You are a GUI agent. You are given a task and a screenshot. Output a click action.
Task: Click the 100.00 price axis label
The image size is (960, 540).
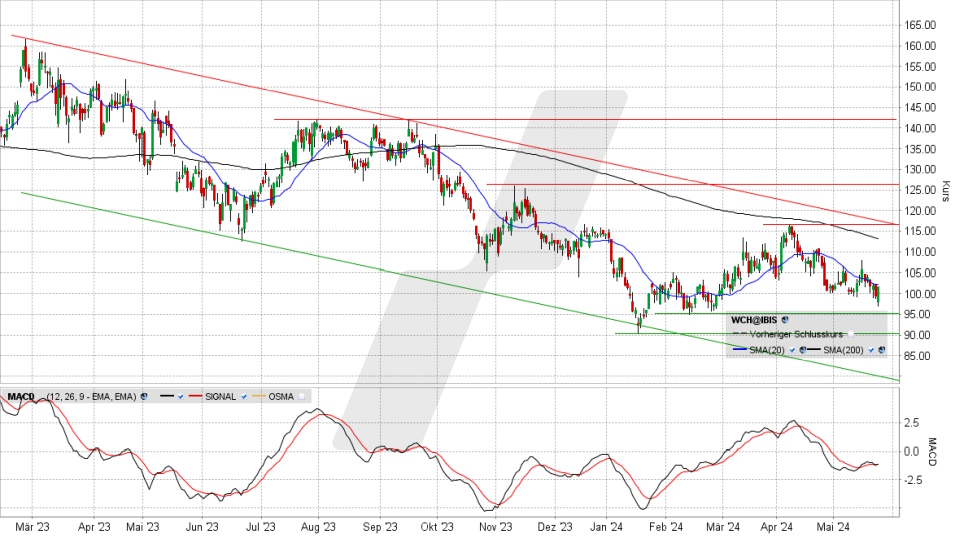tap(920, 294)
